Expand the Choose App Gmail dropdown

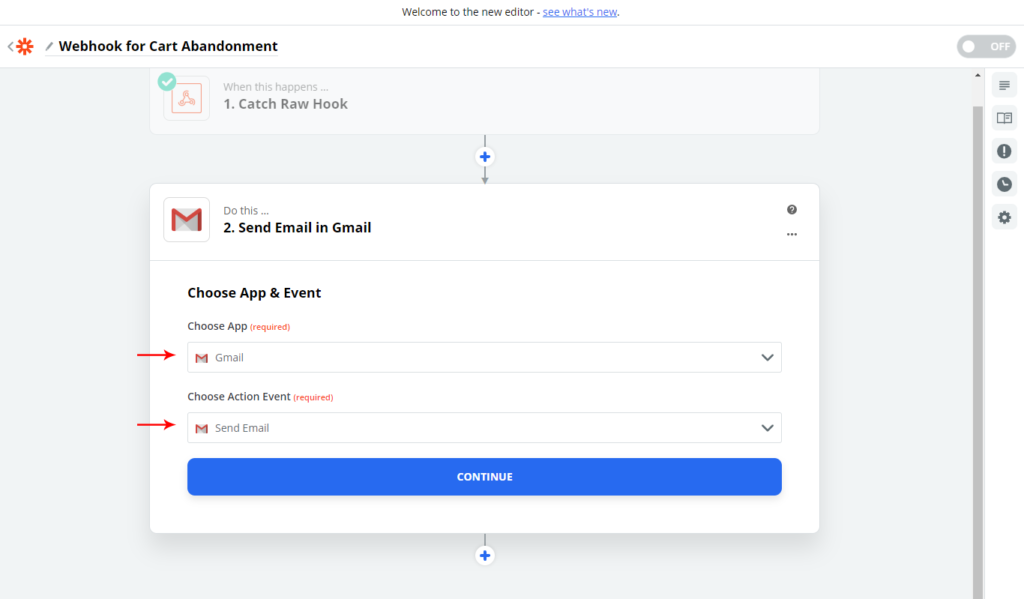[484, 358]
